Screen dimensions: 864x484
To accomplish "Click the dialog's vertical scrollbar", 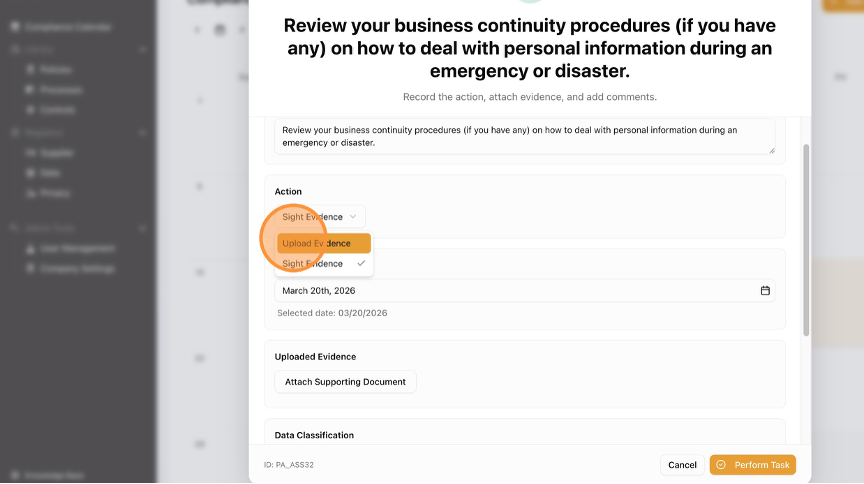I will pyautogui.click(x=806, y=240).
